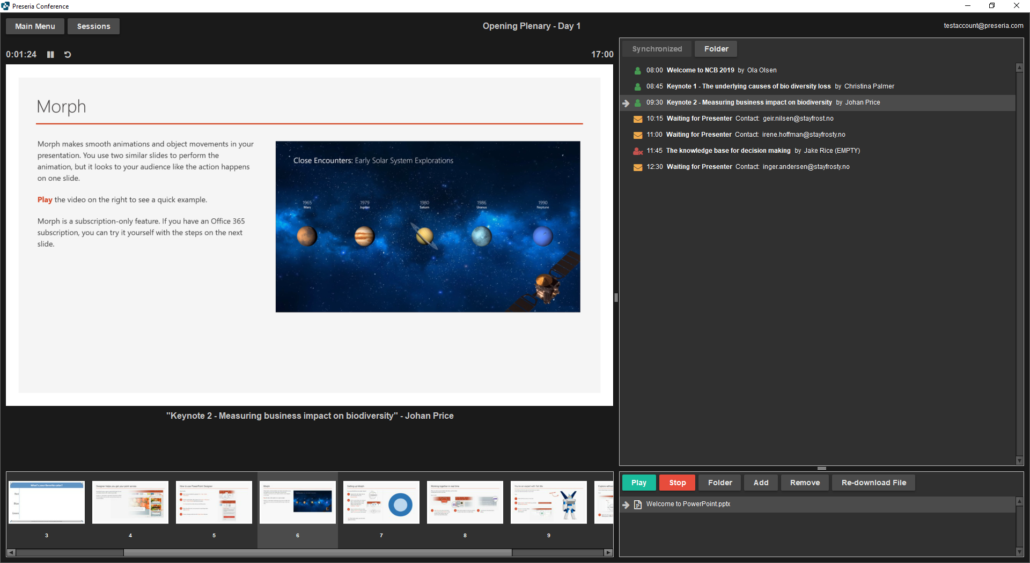Click the Remove button
The height and width of the screenshot is (563, 1030).
804,483
